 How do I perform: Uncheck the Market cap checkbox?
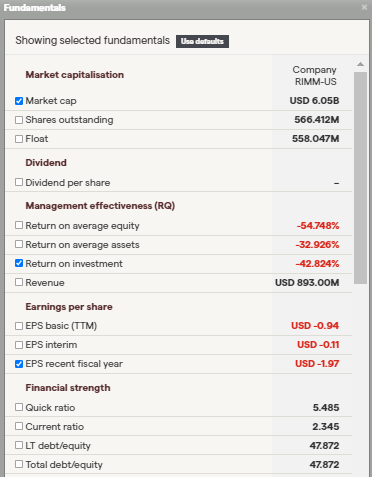pyautogui.click(x=19, y=101)
